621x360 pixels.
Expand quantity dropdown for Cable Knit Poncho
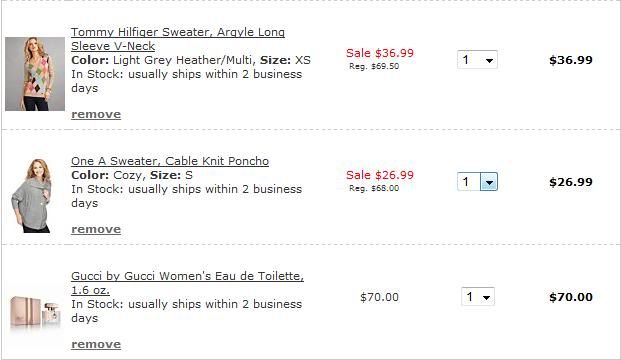(x=477, y=182)
